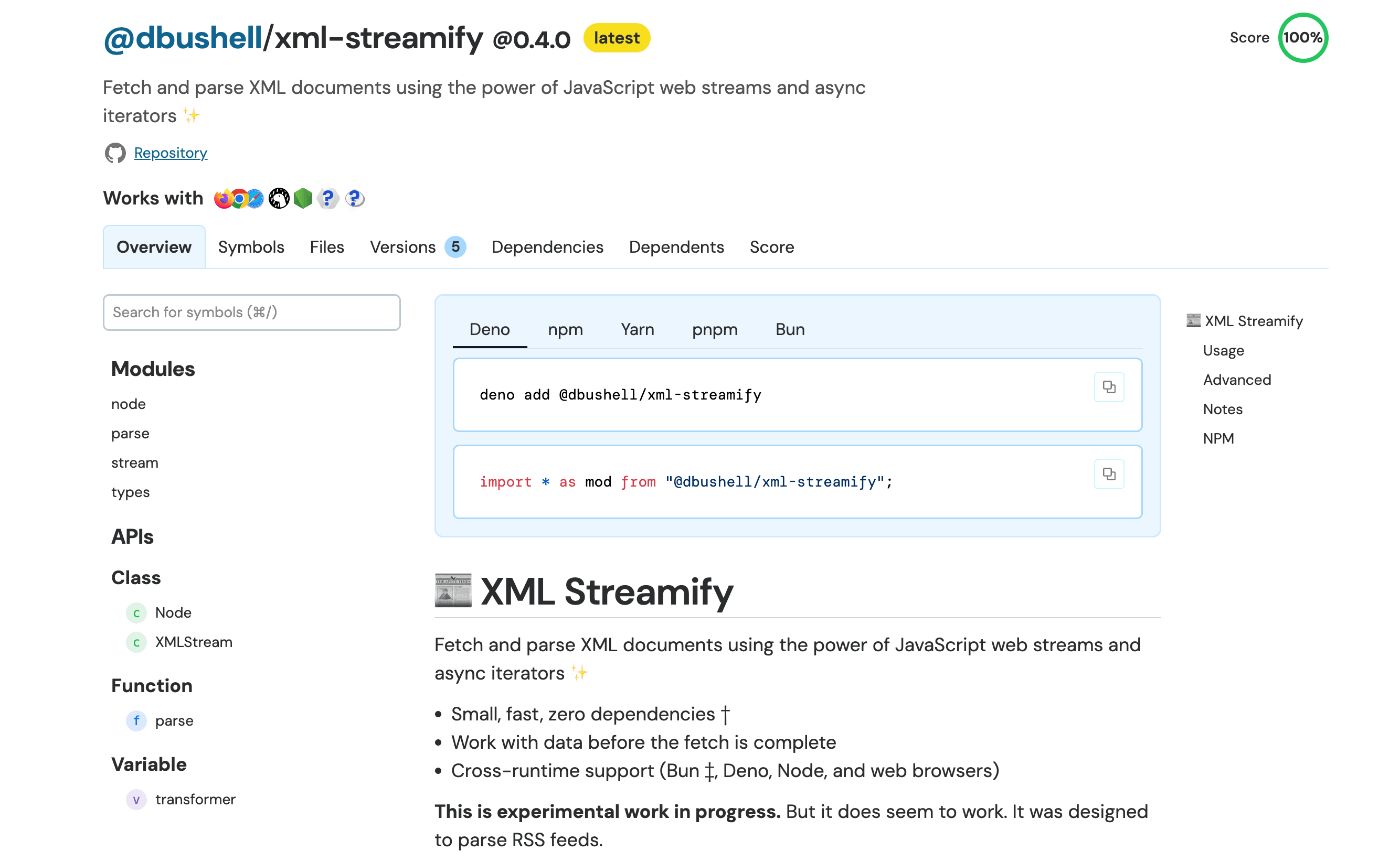The height and width of the screenshot is (862, 1400).
Task: Select the Yarn install tab
Action: pos(638,329)
